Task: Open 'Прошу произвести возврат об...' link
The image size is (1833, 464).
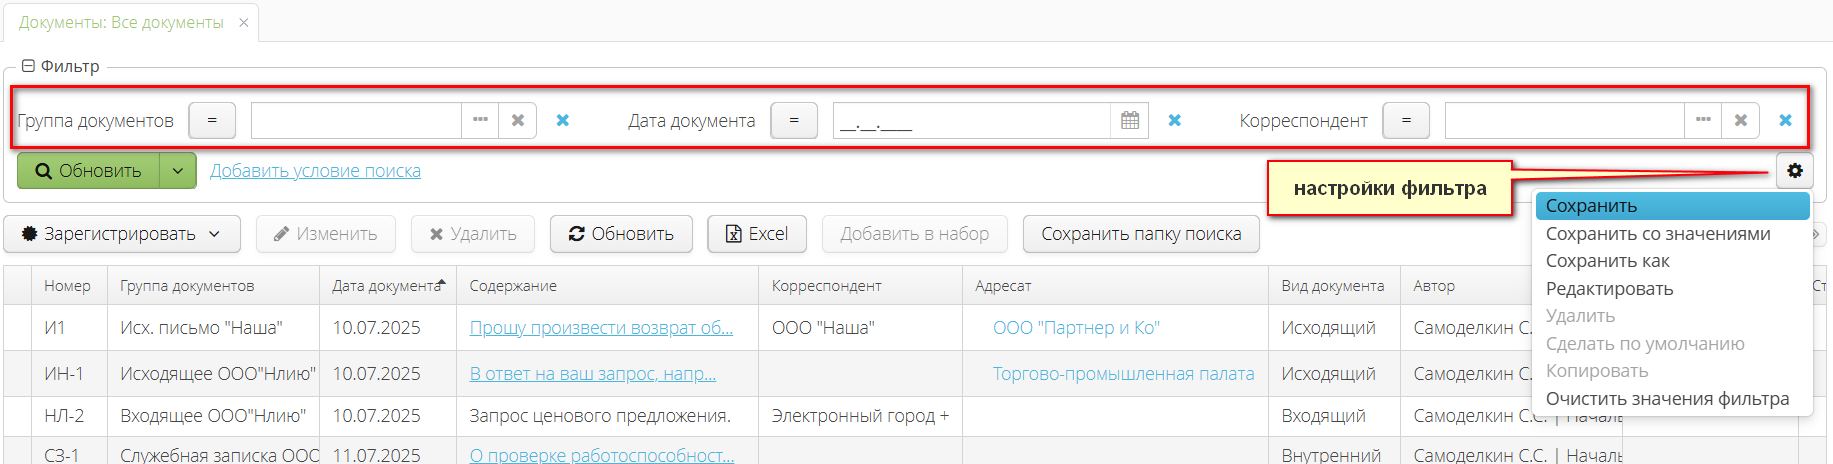Action: [601, 328]
